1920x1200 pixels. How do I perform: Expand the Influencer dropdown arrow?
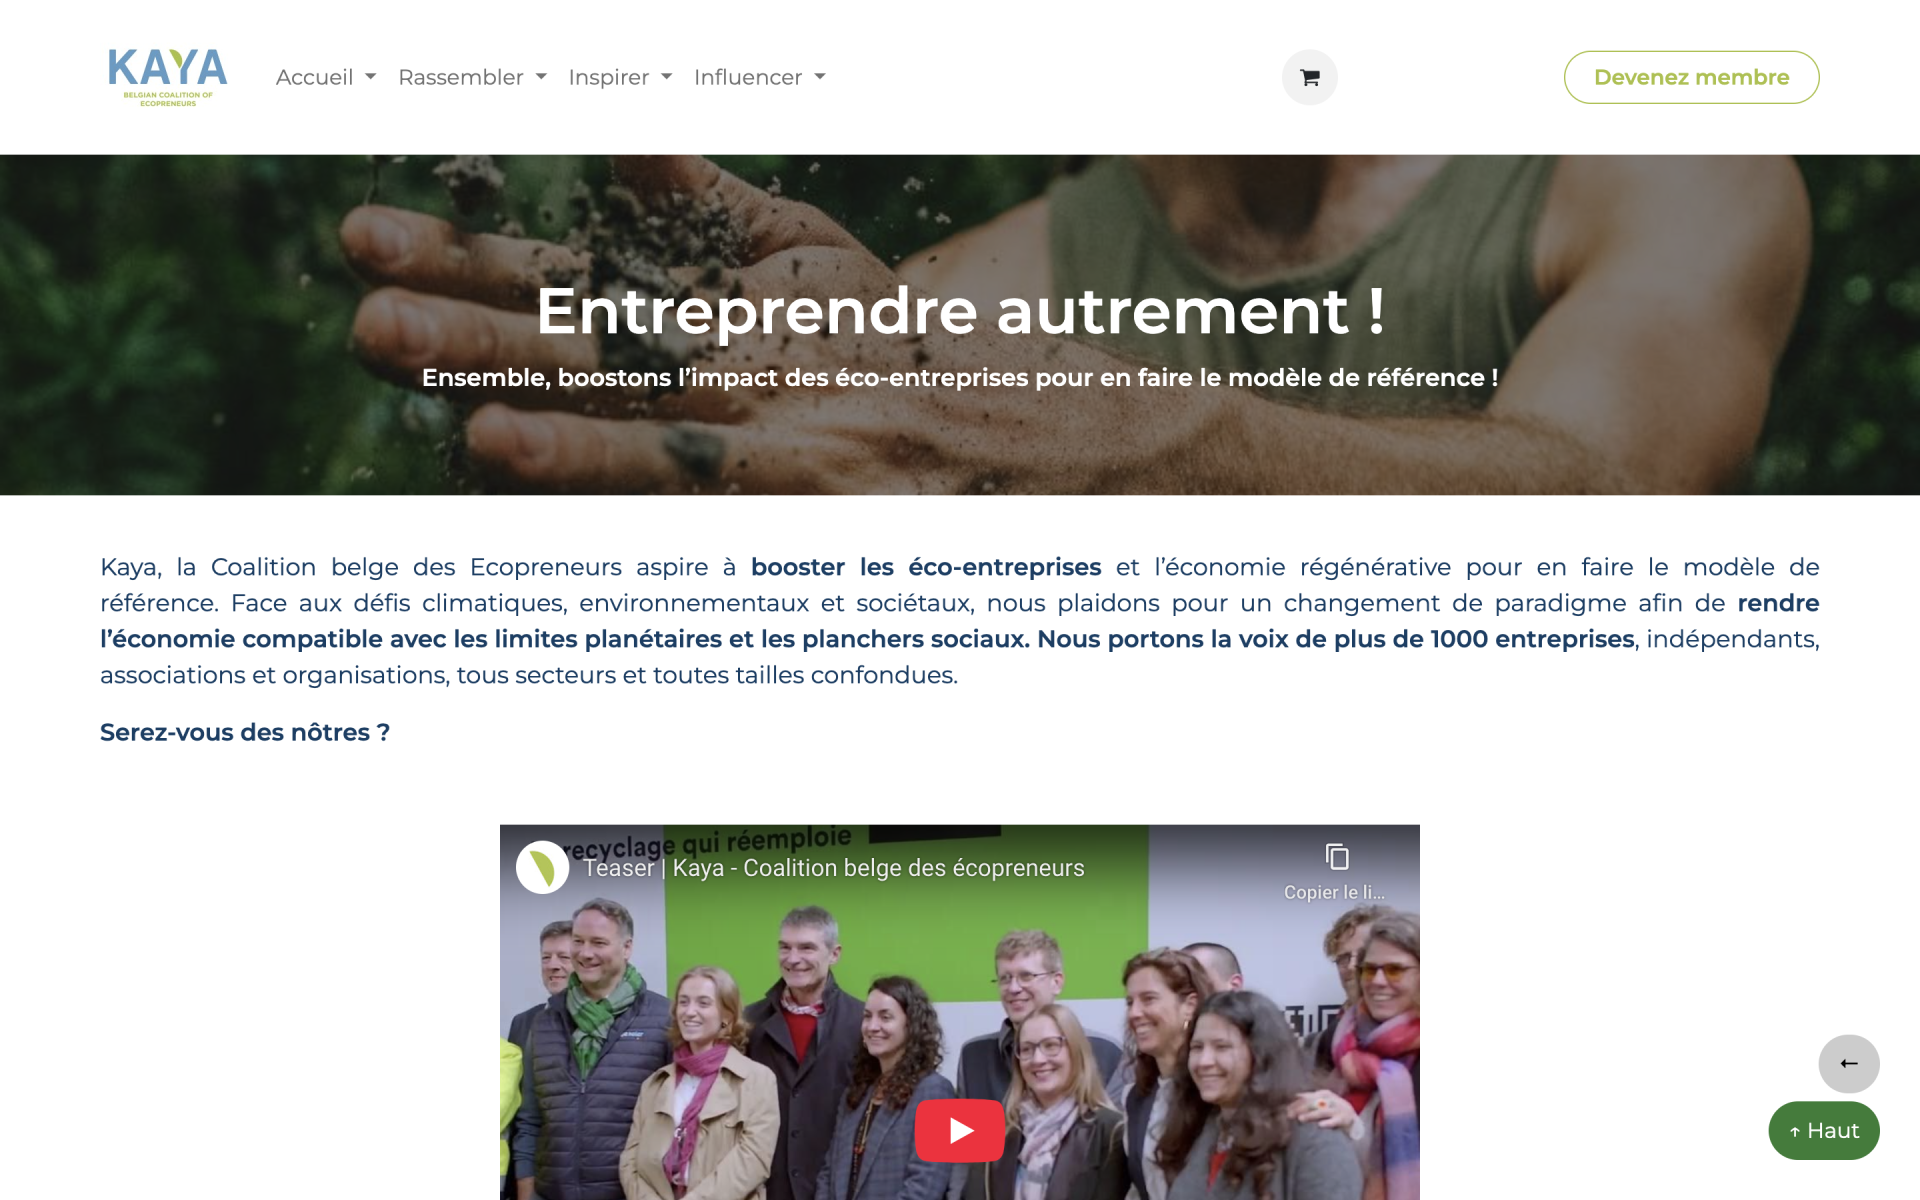click(x=820, y=77)
